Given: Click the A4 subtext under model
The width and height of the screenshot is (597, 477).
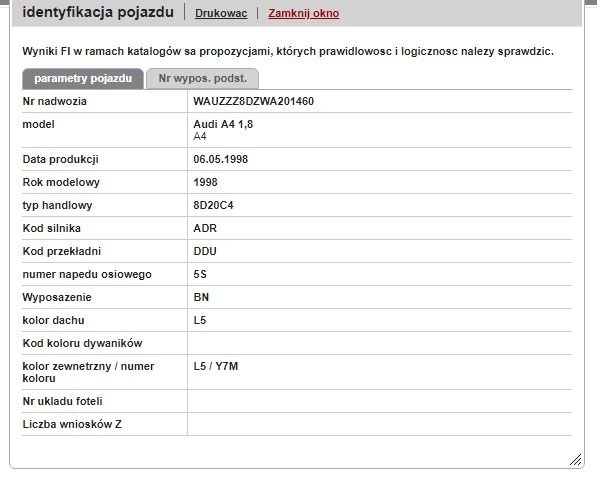Looking at the screenshot, I should [x=200, y=136].
